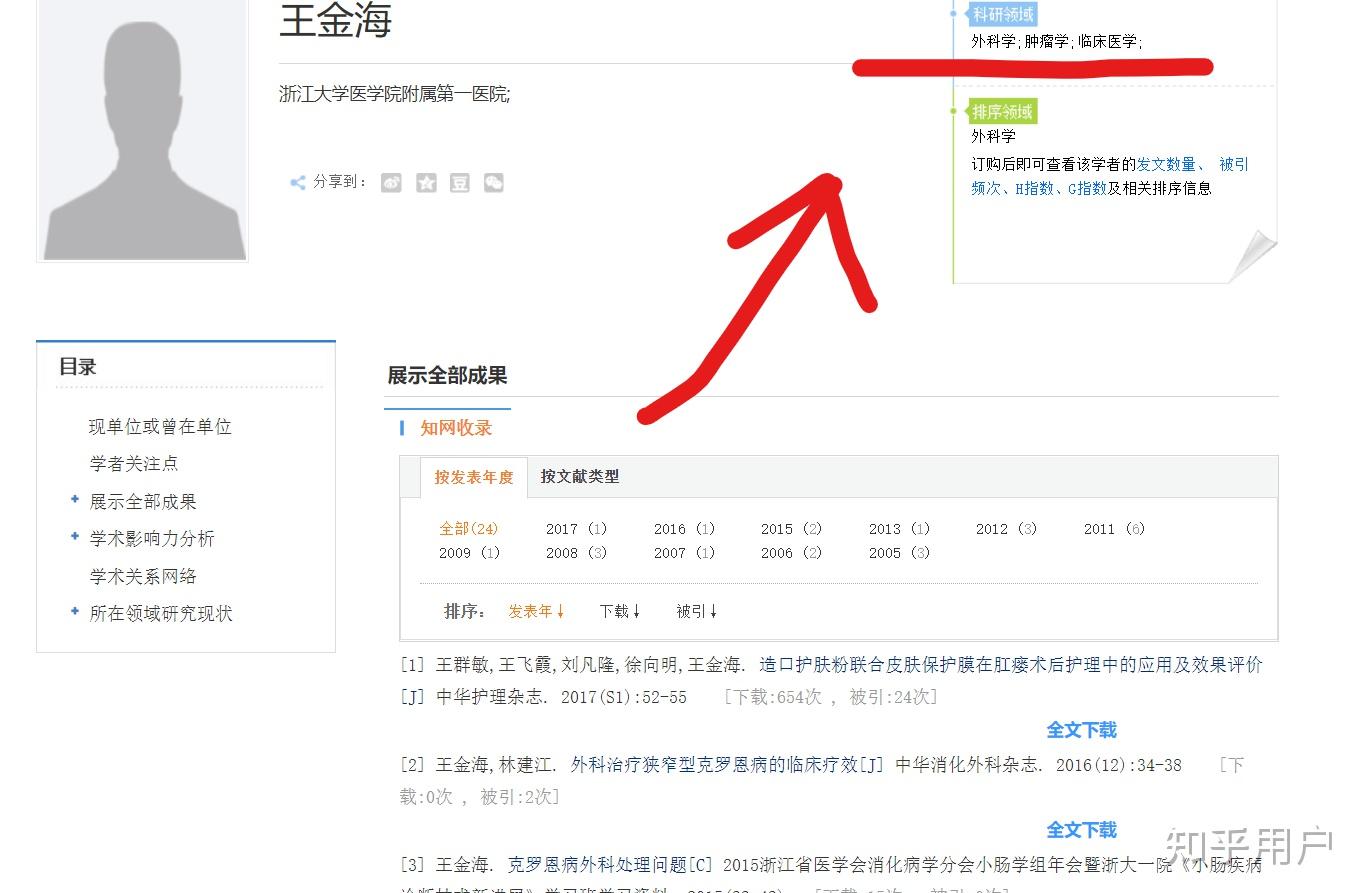The width and height of the screenshot is (1372, 893).
Task: Share via the star (Qzone) icon
Action: pyautogui.click(x=426, y=183)
